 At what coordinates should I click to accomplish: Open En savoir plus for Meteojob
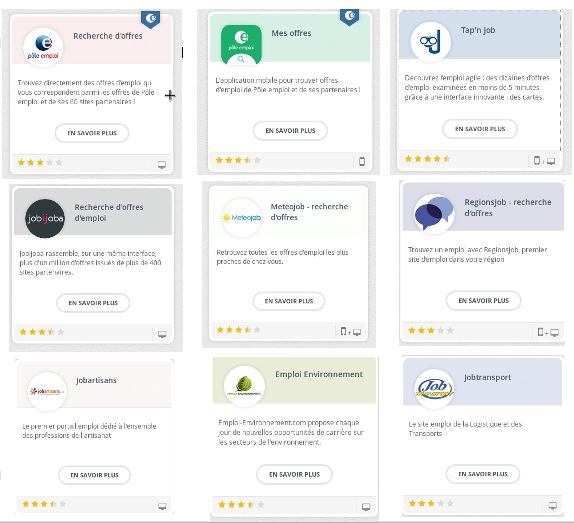click(x=289, y=301)
